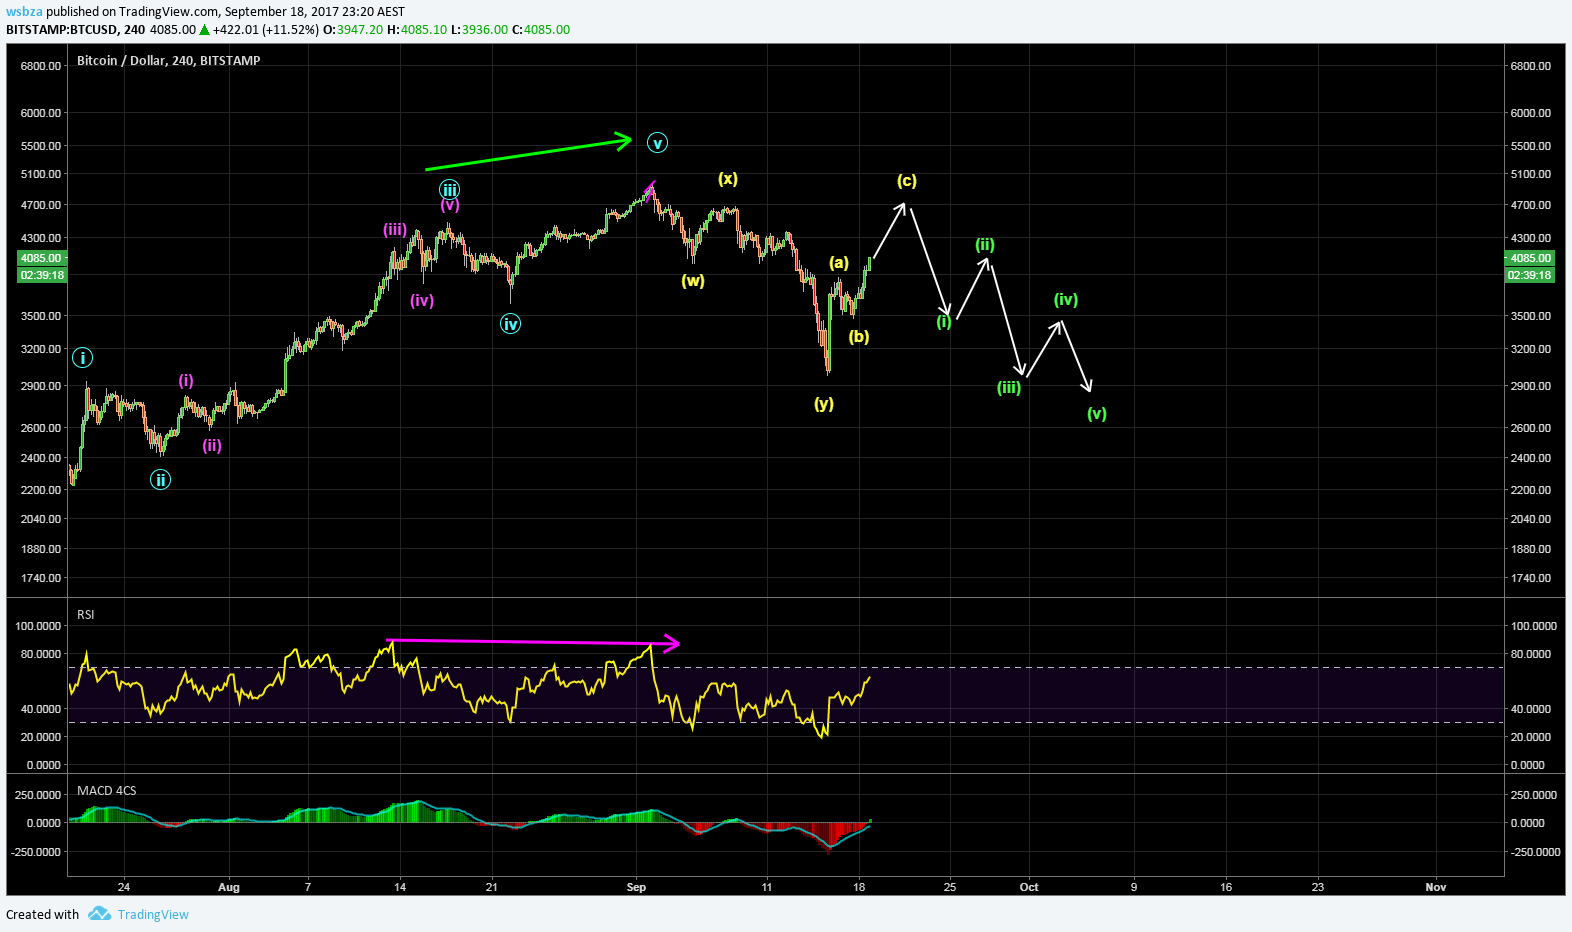This screenshot has height=932, width=1572.
Task: Select the green projected (iii) label
Action: (1009, 387)
